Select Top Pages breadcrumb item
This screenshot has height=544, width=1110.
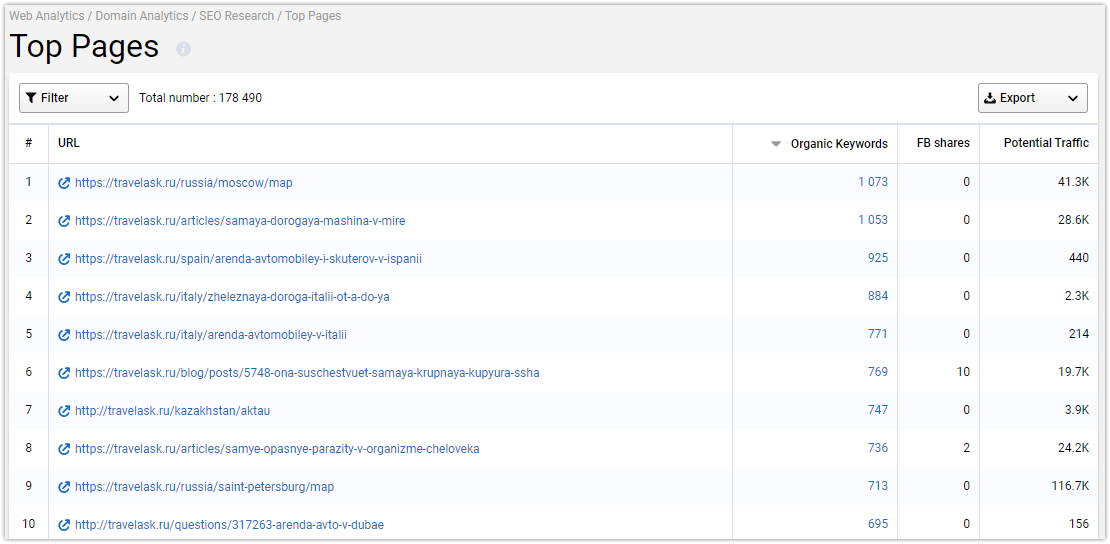pyautogui.click(x=313, y=16)
